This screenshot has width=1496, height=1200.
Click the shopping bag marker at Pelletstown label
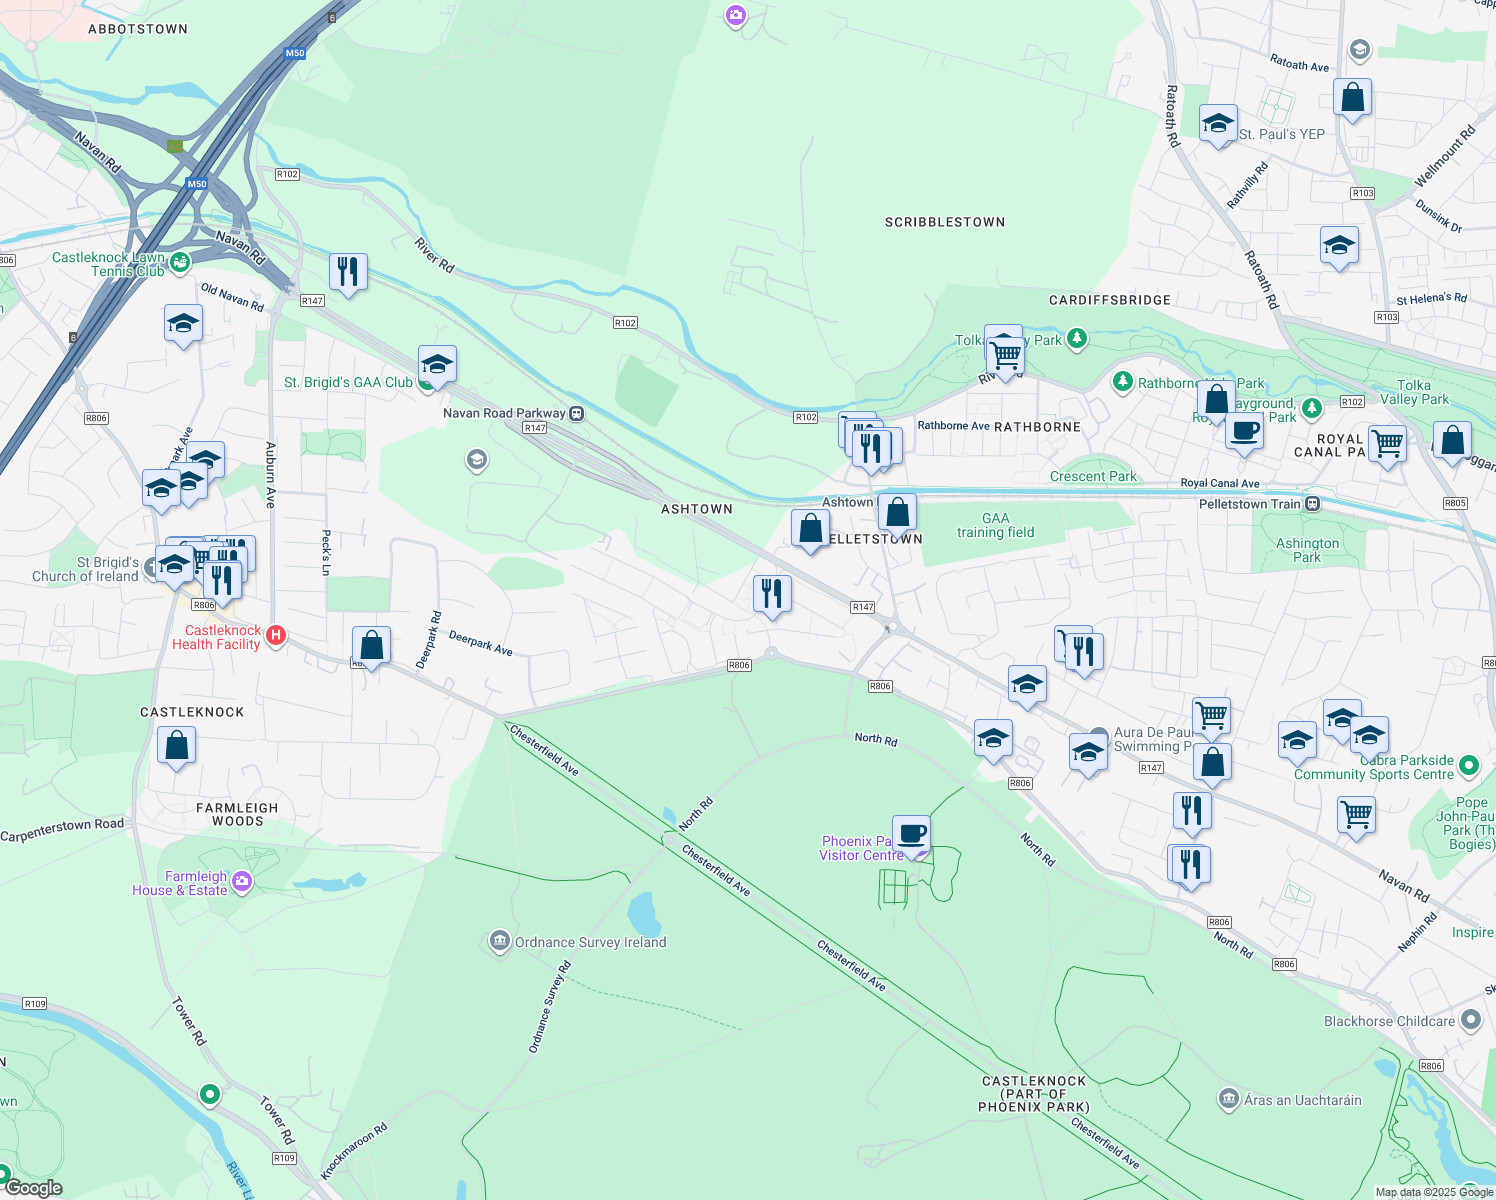tap(810, 529)
